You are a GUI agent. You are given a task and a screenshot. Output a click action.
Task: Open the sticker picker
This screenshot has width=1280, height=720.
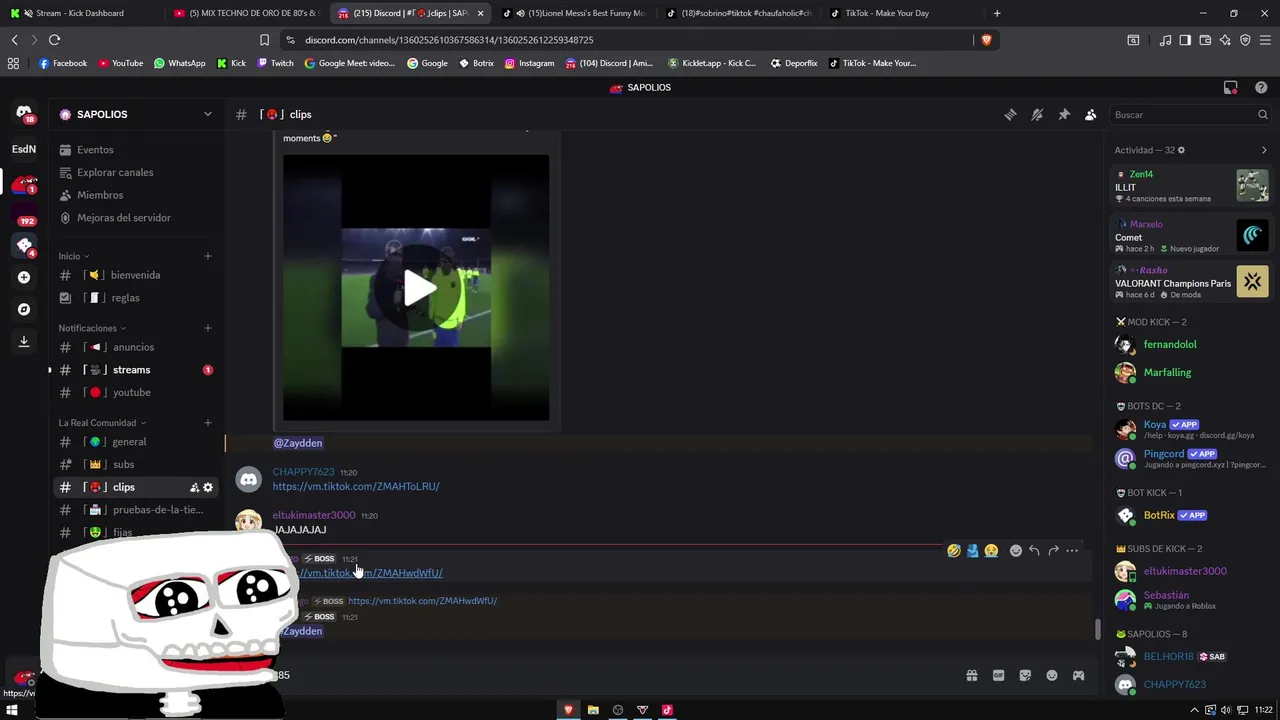click(x=1025, y=676)
